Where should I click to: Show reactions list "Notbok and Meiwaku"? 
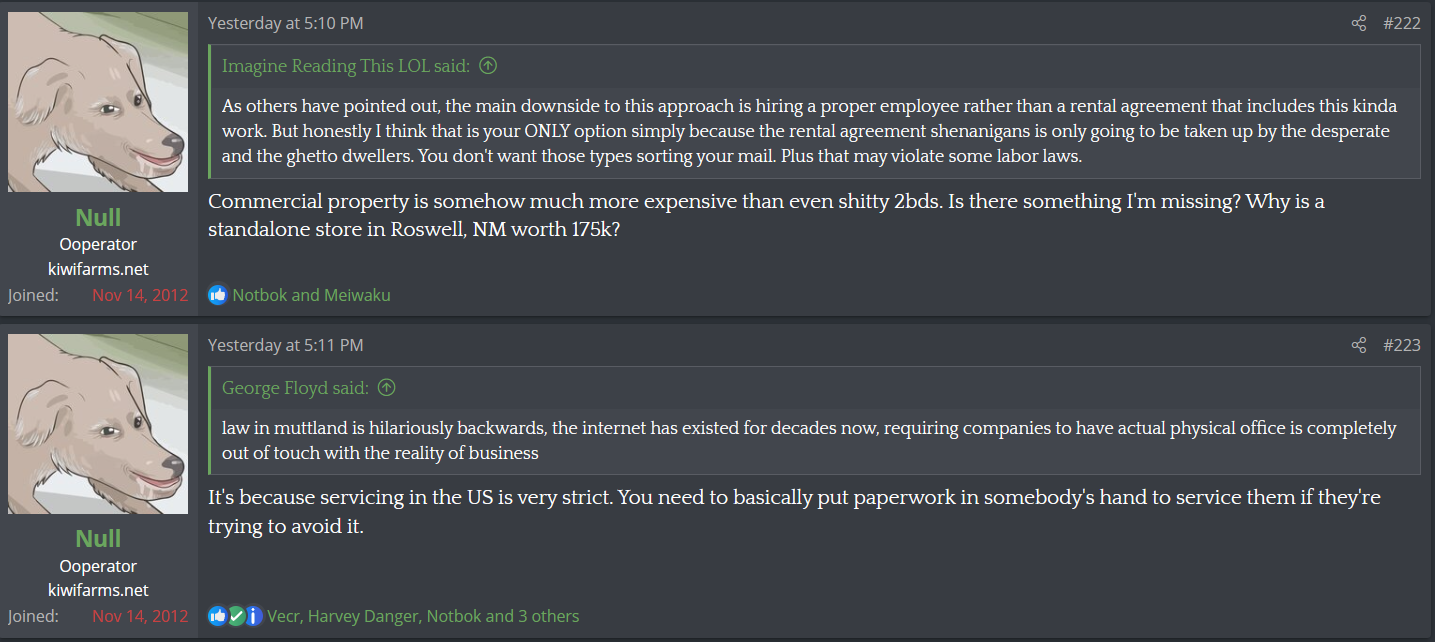tap(311, 295)
